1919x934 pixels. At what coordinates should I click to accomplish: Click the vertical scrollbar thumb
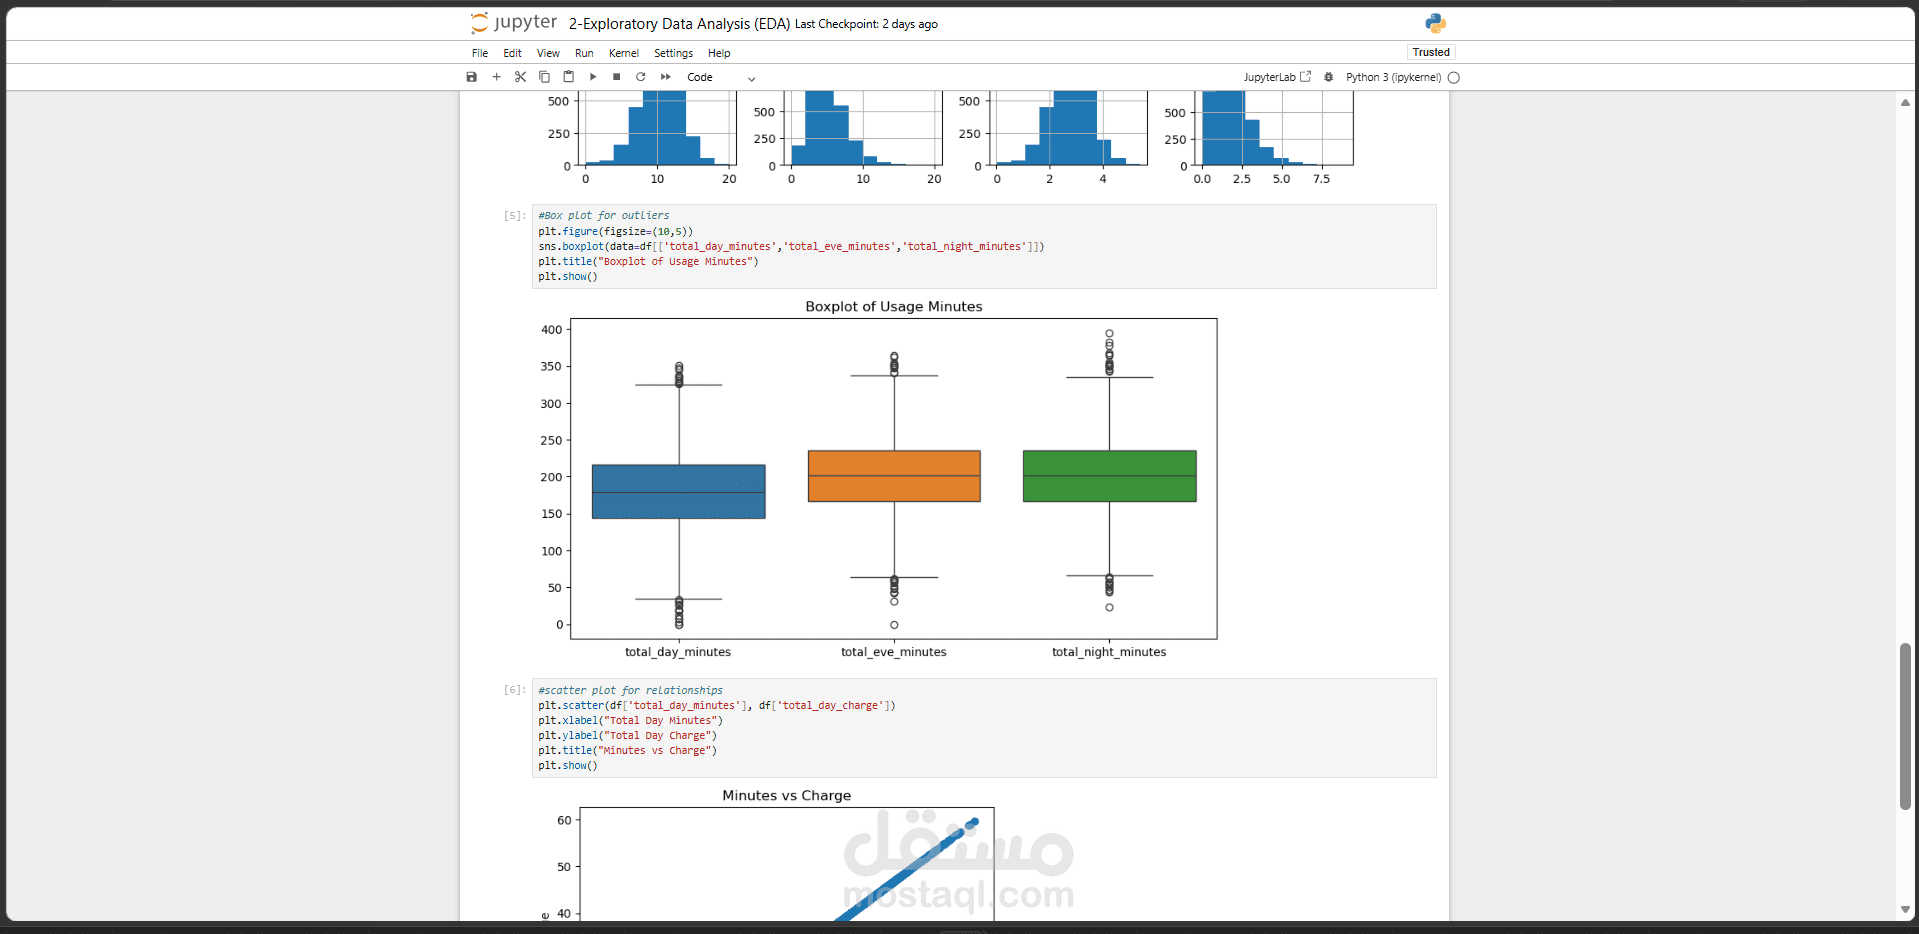1905,726
